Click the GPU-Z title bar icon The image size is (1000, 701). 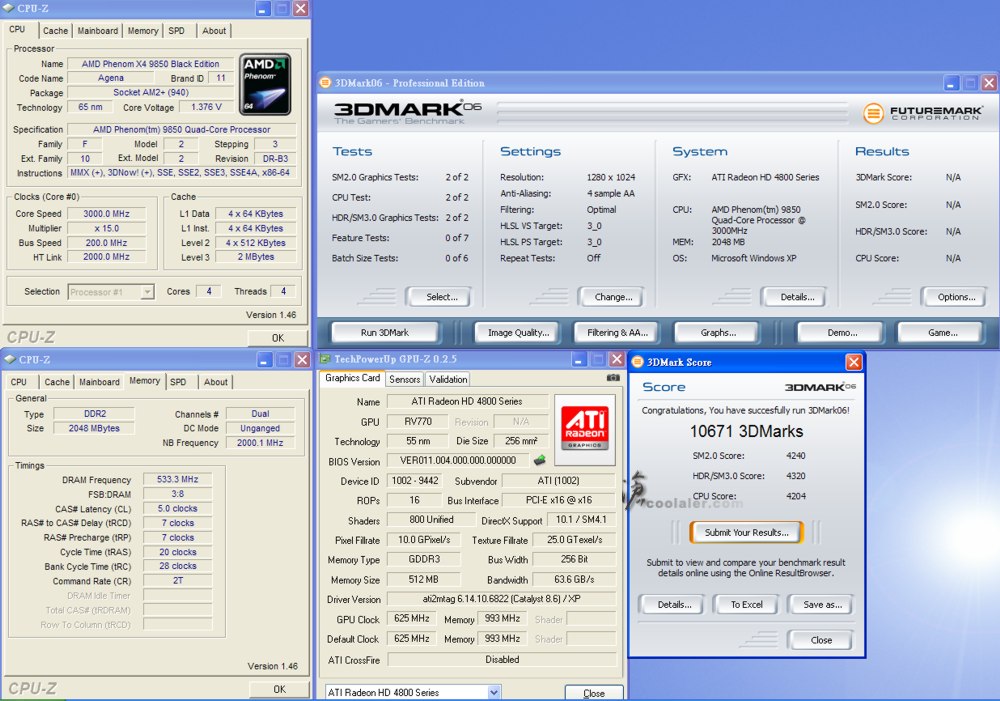(x=325, y=359)
